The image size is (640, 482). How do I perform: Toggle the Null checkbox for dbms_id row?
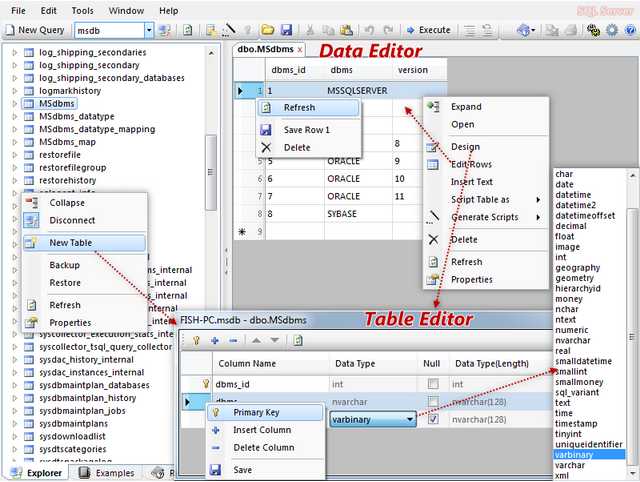tap(433, 384)
